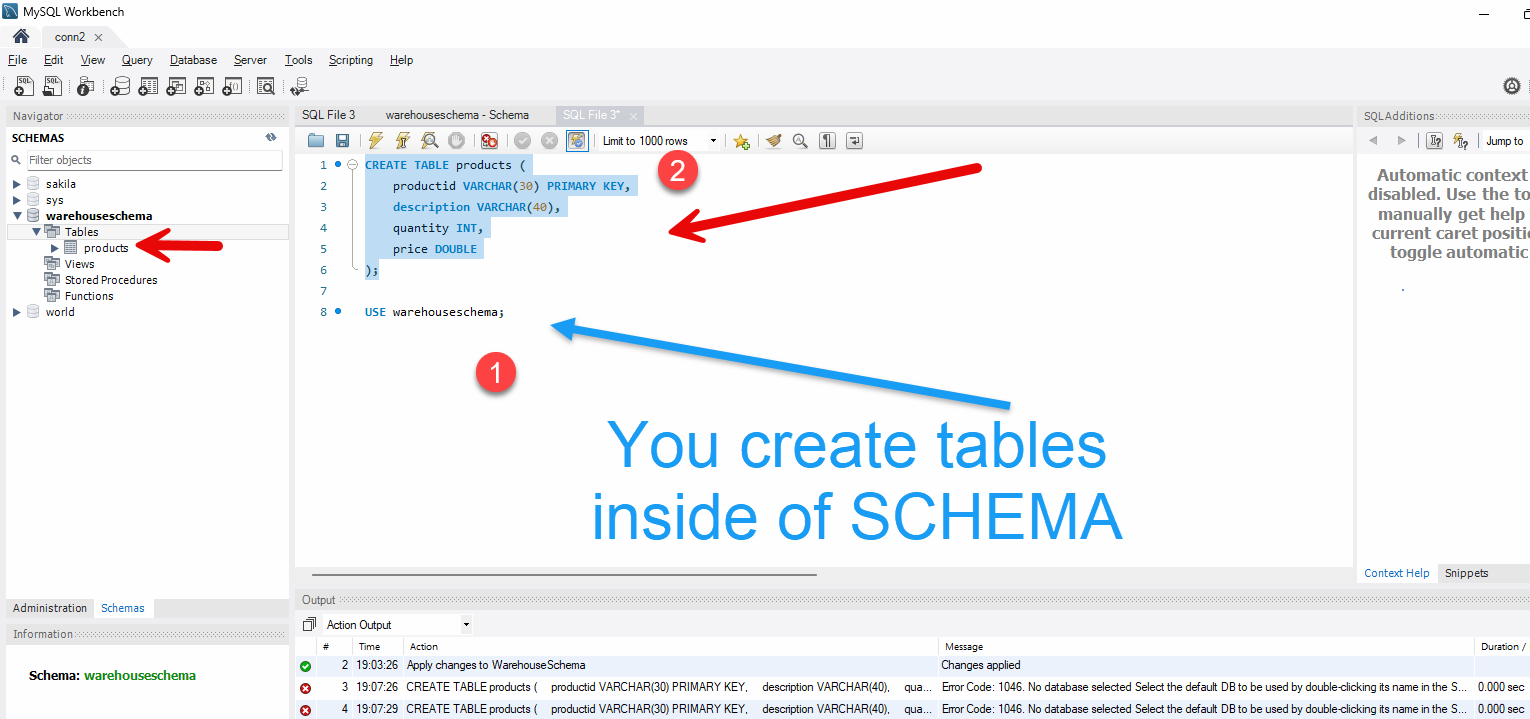Open the Workbench home screen icon
This screenshot has height=719, width=1530.
(x=20, y=36)
